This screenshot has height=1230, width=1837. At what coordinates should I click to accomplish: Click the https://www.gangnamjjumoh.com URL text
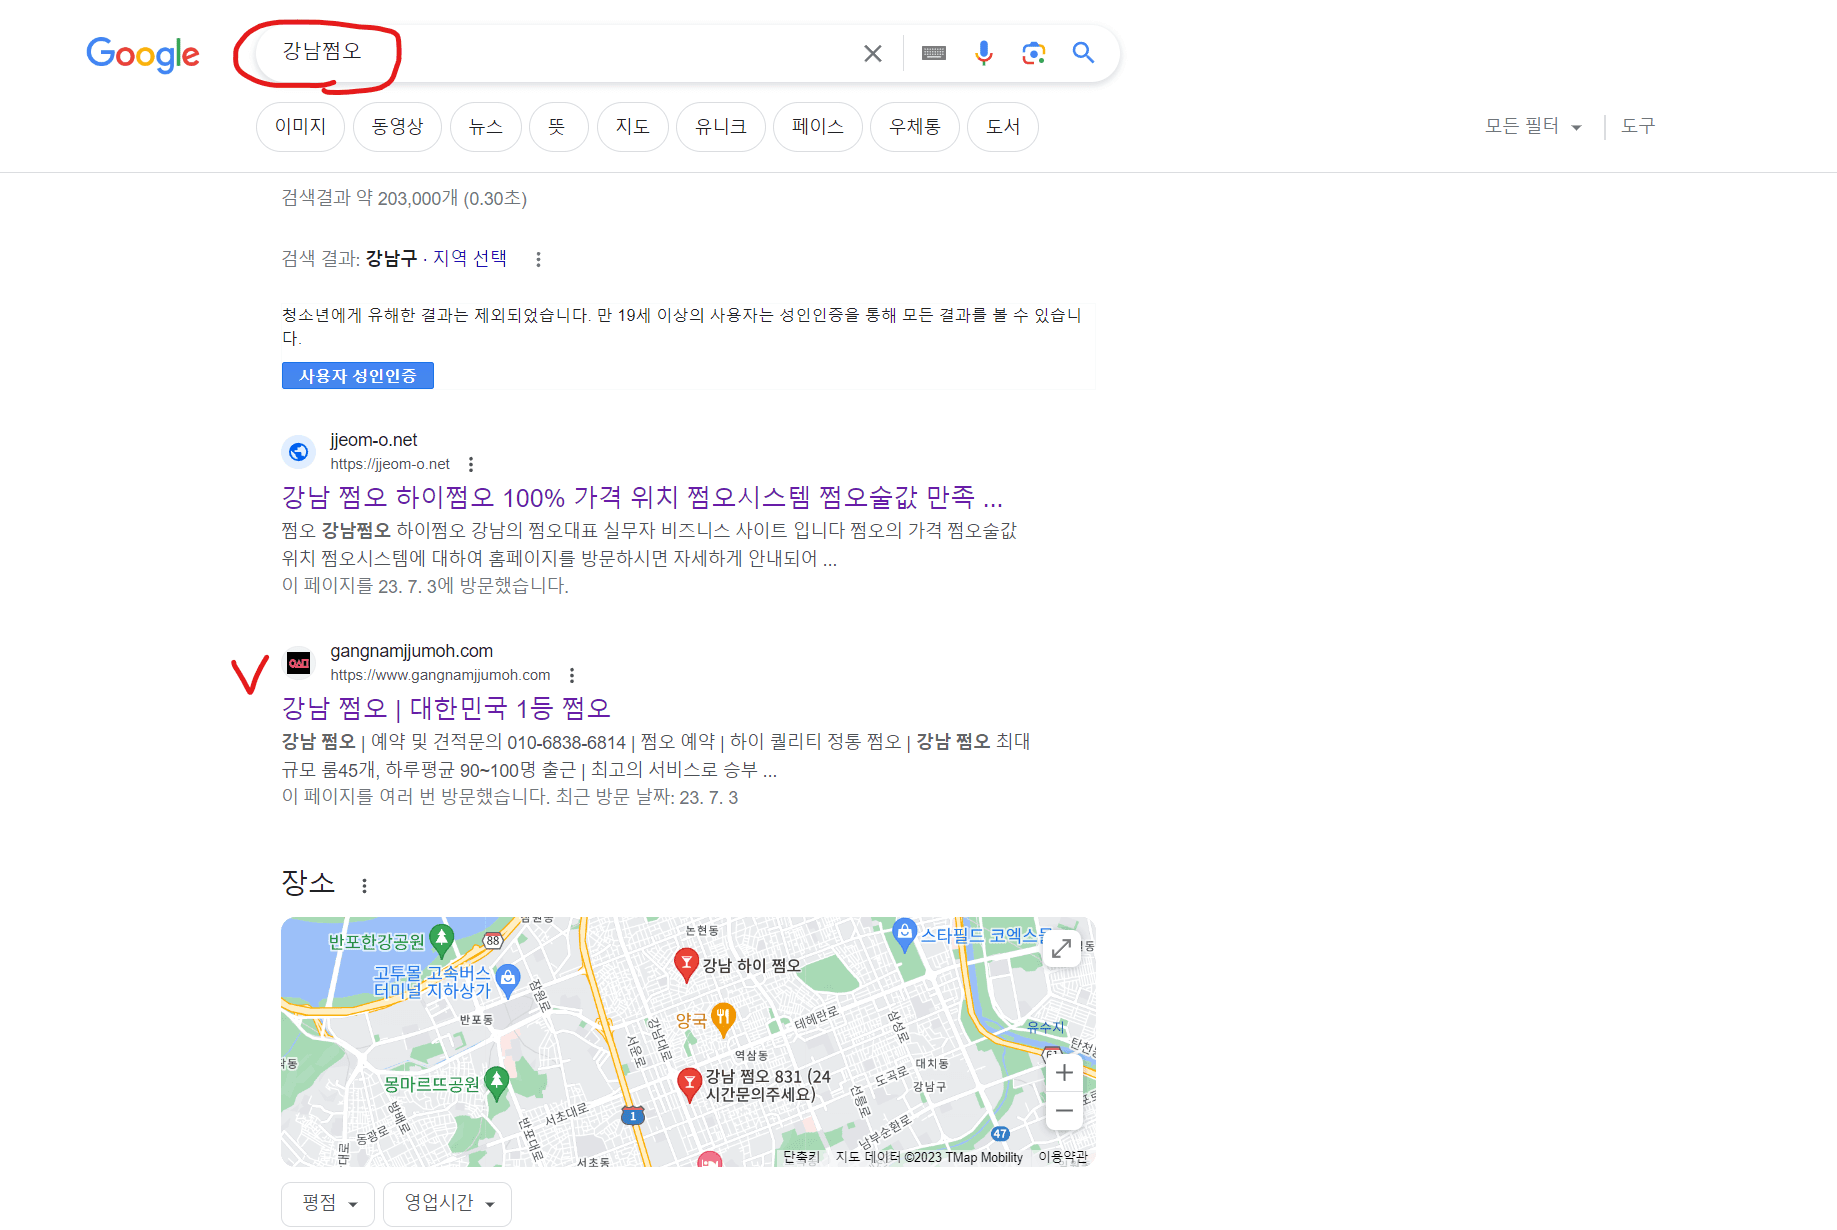click(440, 675)
